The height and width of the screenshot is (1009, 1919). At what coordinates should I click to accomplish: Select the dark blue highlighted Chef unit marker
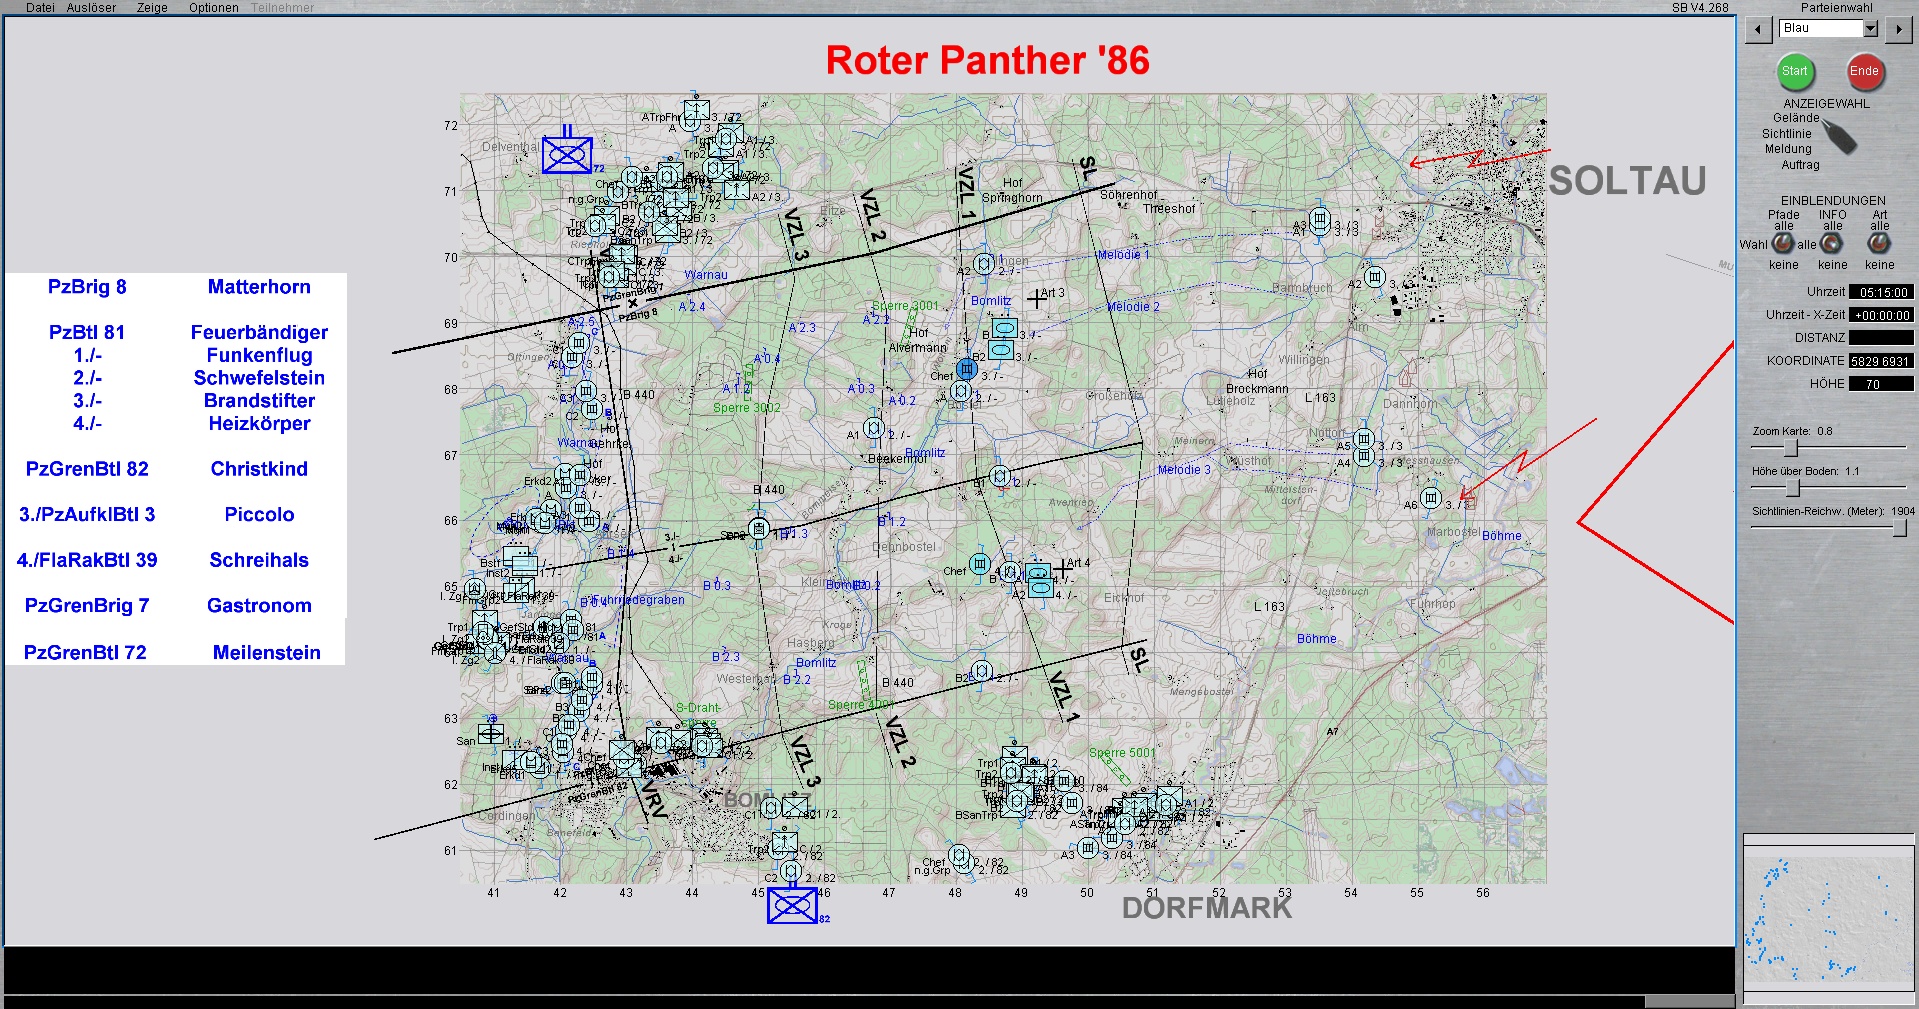pyautogui.click(x=966, y=369)
